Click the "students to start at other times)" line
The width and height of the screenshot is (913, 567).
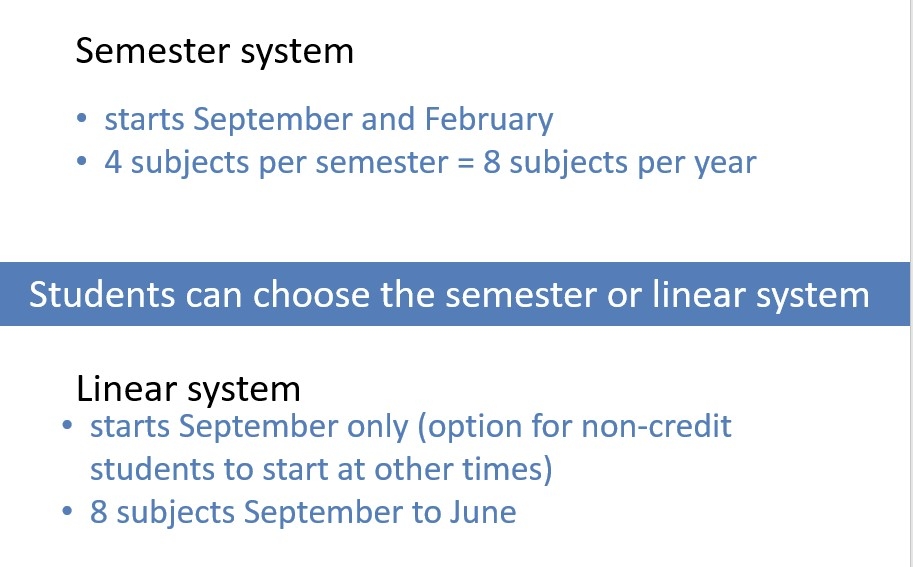[x=321, y=469]
